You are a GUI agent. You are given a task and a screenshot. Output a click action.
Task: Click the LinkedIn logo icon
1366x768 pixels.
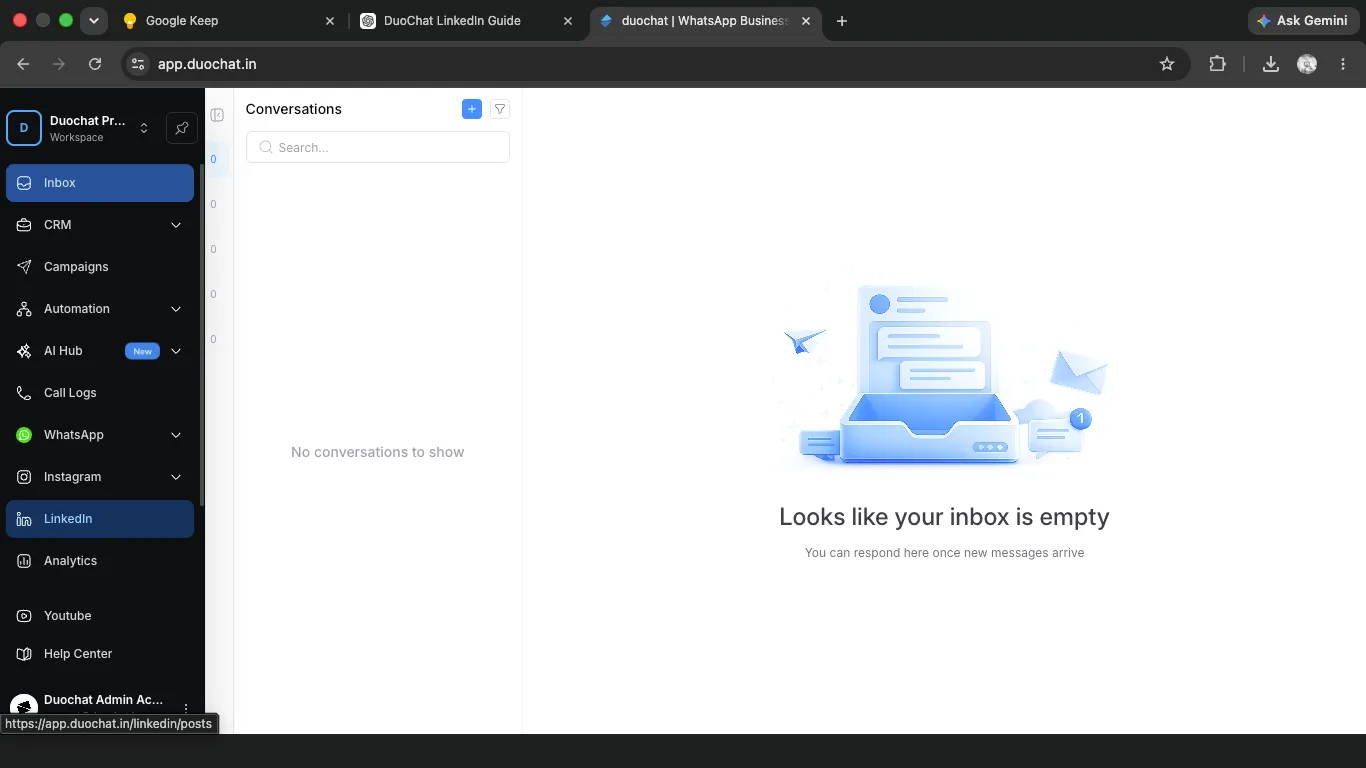pos(24,519)
